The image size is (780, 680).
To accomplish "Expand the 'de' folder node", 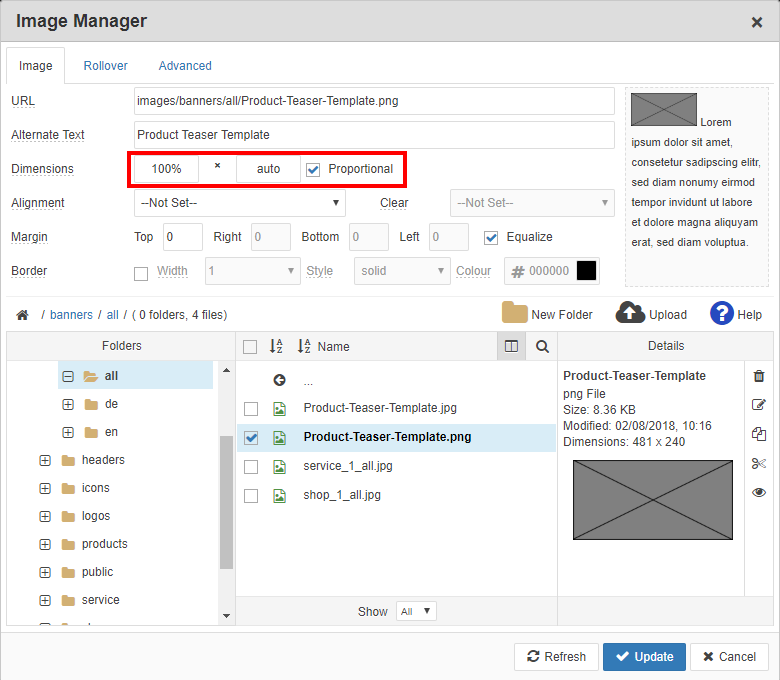I will click(68, 404).
